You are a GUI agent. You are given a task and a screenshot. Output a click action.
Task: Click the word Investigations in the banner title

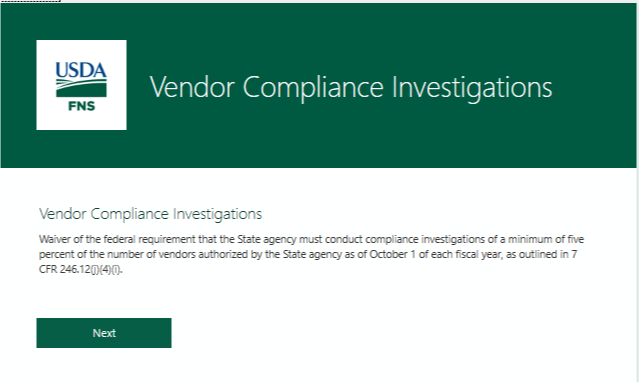[x=472, y=88]
